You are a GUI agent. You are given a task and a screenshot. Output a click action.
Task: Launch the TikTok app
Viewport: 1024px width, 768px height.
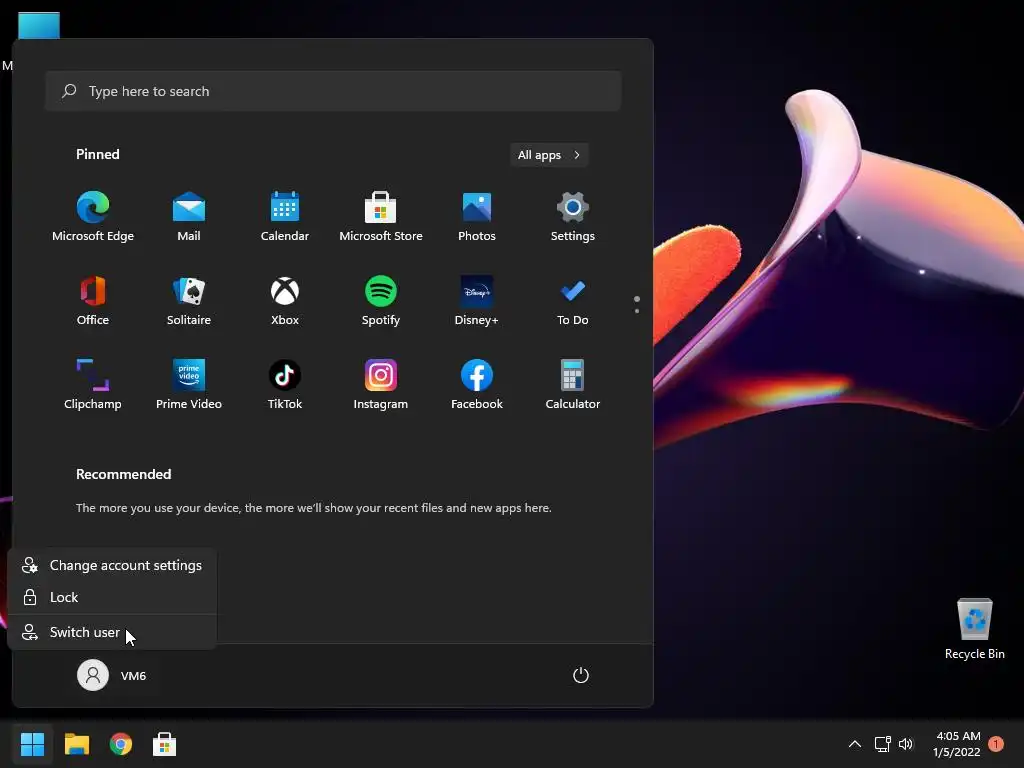pyautogui.click(x=285, y=385)
